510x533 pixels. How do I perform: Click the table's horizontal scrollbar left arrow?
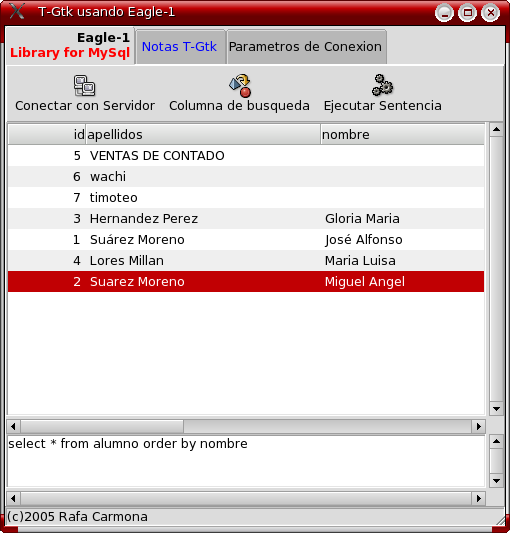coord(14,426)
